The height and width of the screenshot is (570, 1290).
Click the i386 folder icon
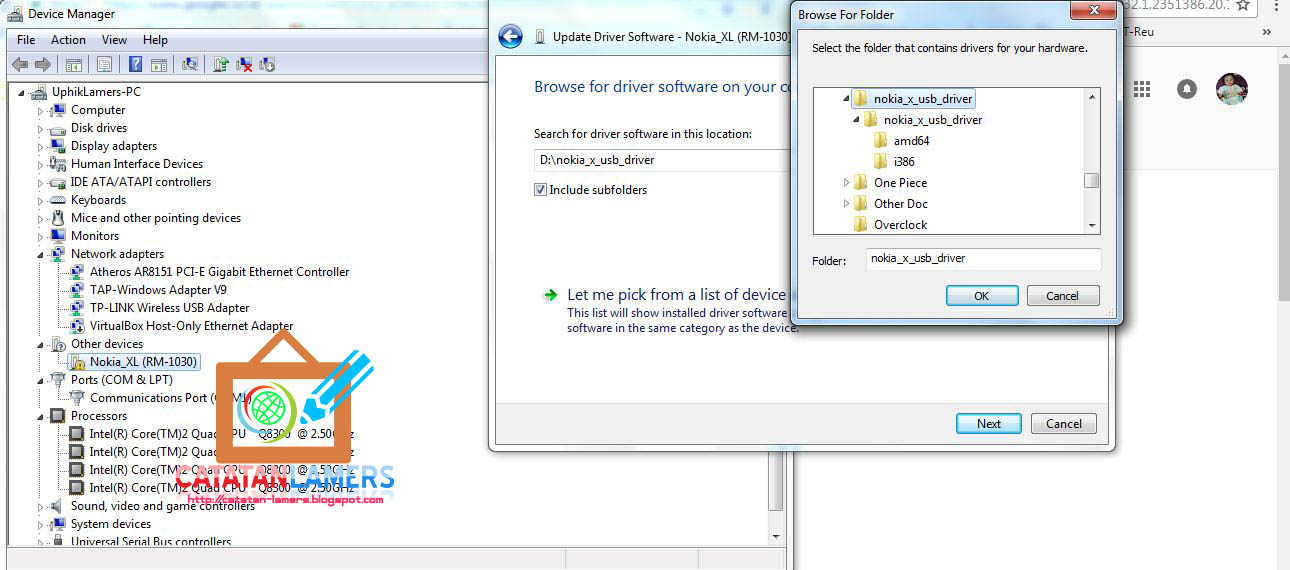point(881,161)
